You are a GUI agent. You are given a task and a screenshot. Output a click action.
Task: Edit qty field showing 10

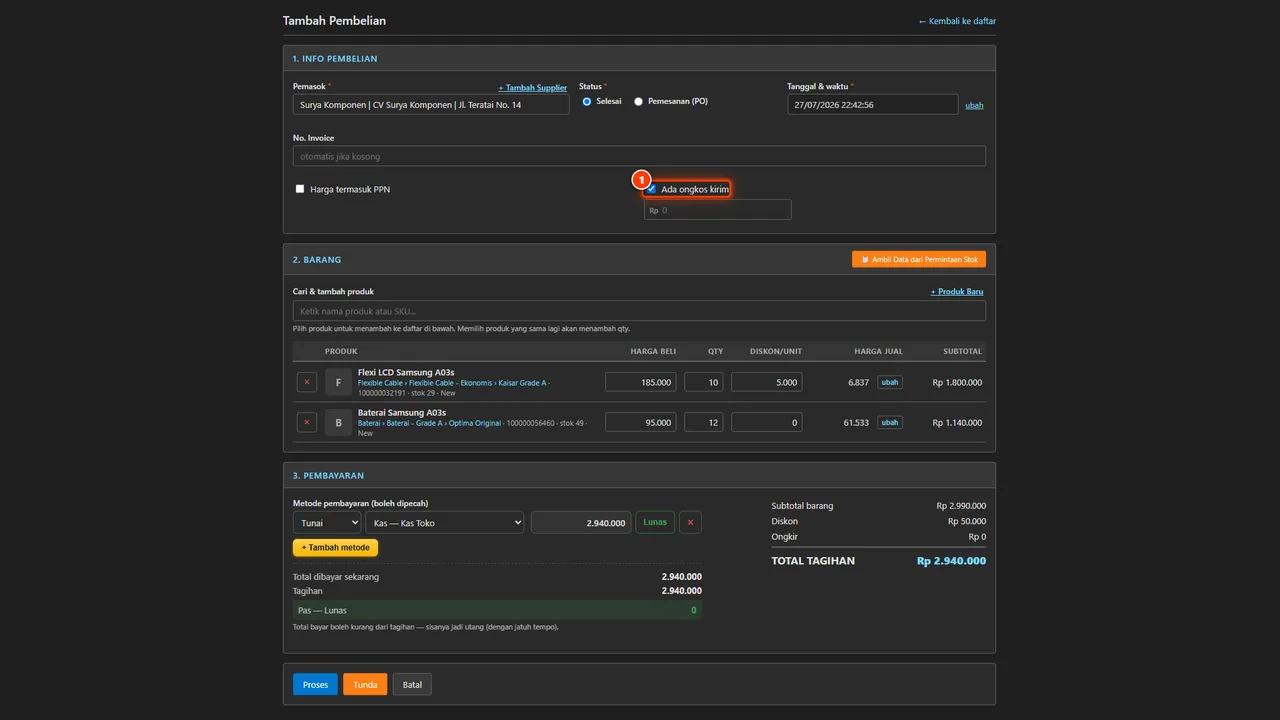[704, 382]
